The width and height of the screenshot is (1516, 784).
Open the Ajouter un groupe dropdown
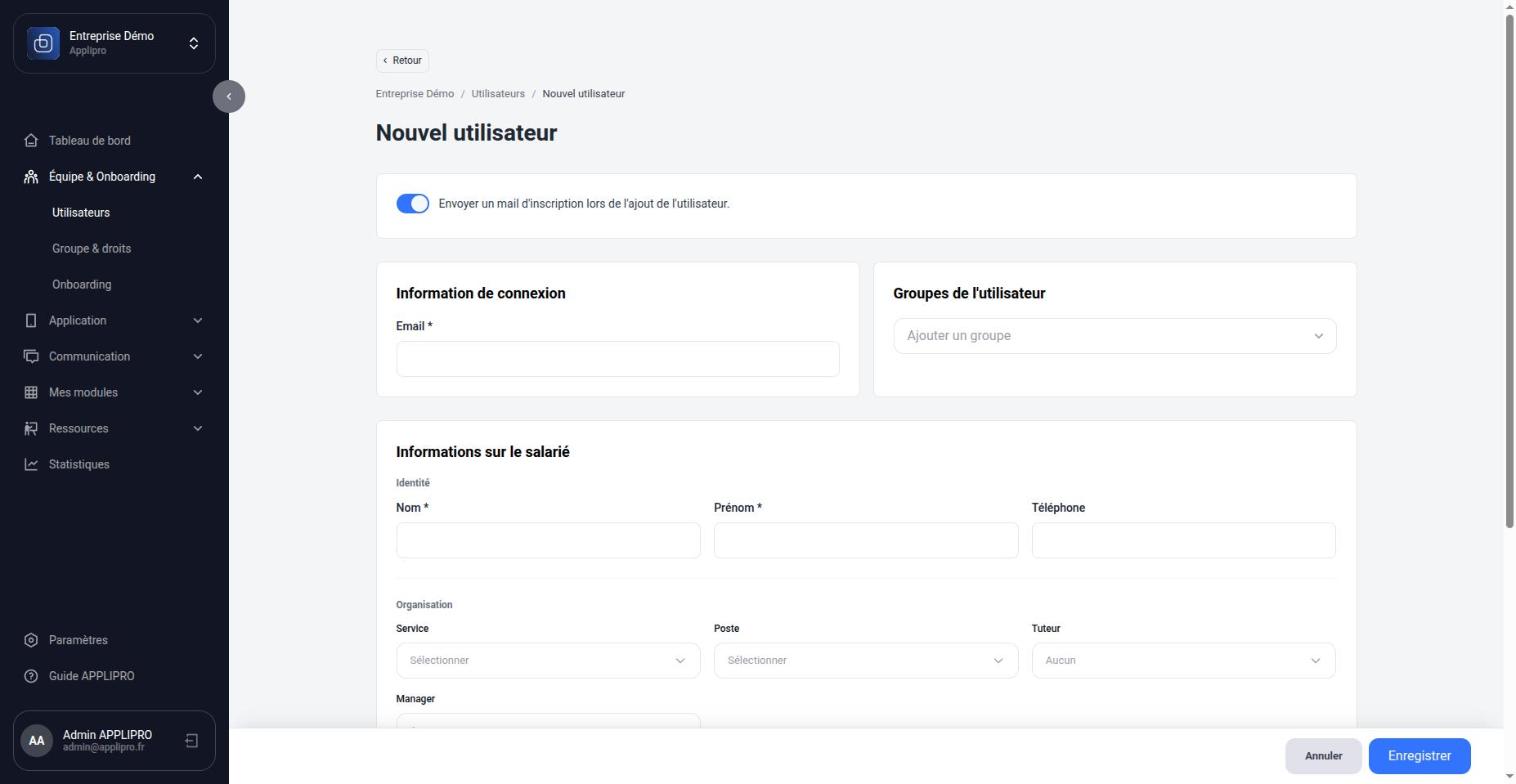pyautogui.click(x=1115, y=336)
